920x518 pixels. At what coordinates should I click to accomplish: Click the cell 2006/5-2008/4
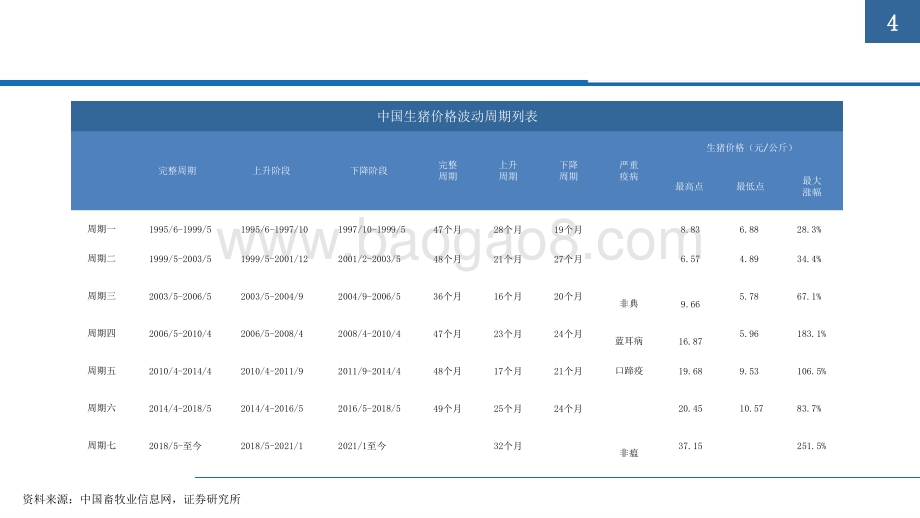click(x=272, y=334)
